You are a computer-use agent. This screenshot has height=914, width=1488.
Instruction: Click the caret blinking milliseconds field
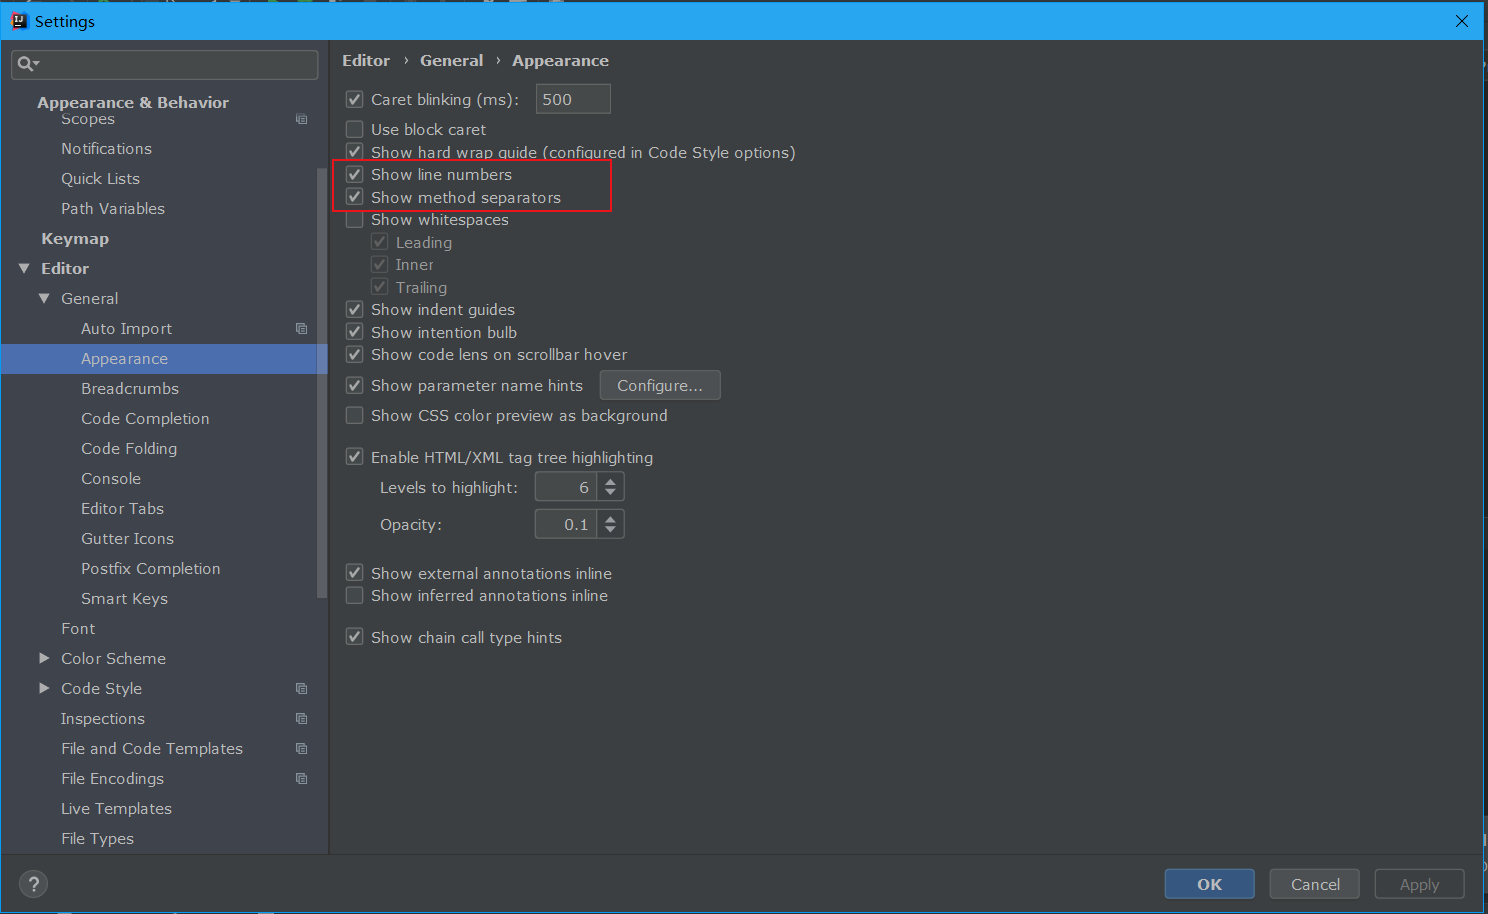pos(573,99)
